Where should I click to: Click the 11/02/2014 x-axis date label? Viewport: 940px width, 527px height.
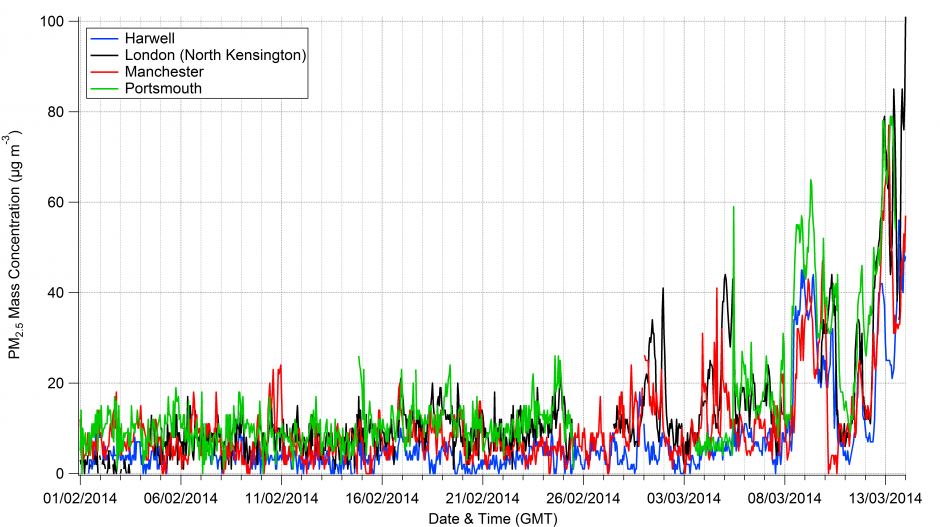281,499
